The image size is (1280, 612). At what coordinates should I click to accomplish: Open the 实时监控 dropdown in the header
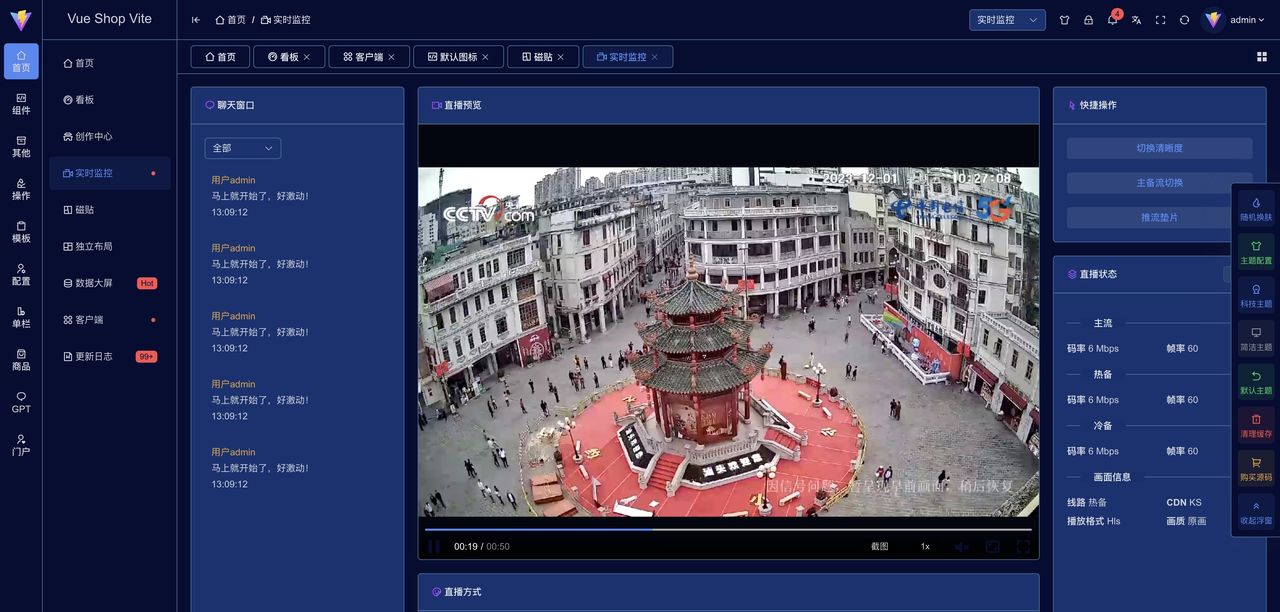click(x=1007, y=19)
